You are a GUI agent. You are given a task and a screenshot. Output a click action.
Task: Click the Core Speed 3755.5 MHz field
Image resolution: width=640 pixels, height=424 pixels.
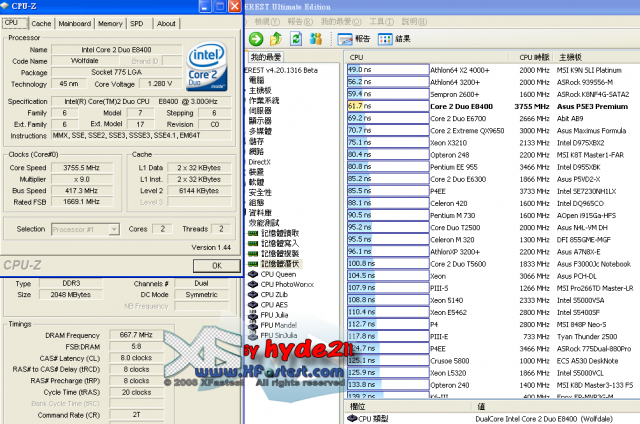pos(82,168)
